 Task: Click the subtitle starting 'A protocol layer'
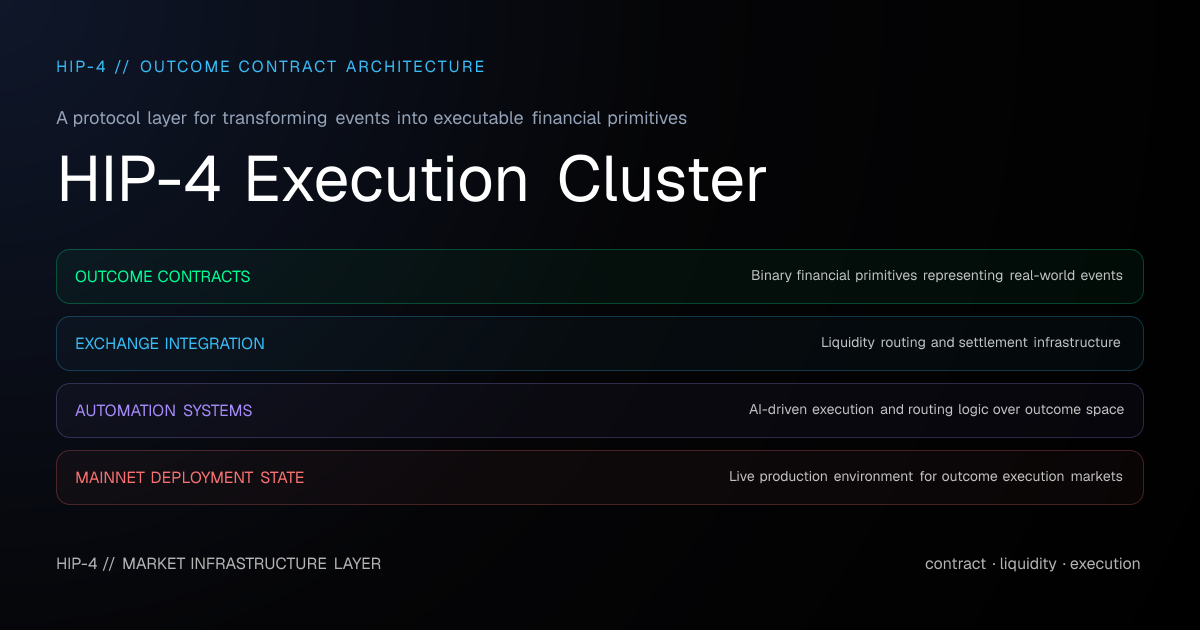(372, 118)
